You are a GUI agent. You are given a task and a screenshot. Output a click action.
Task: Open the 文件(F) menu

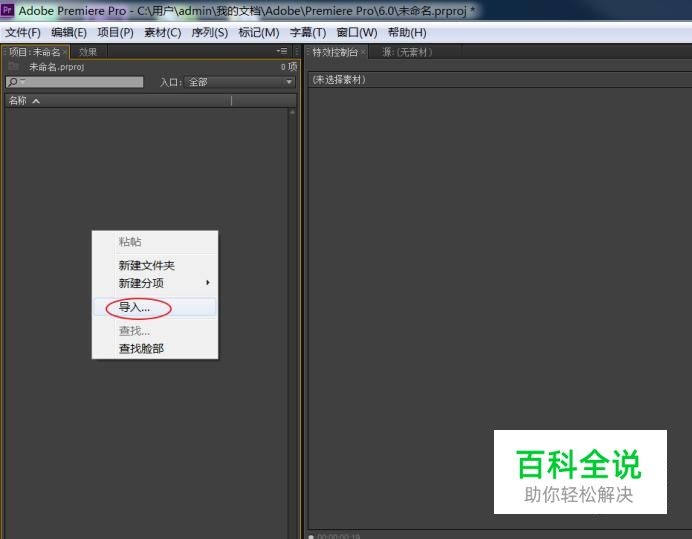23,33
